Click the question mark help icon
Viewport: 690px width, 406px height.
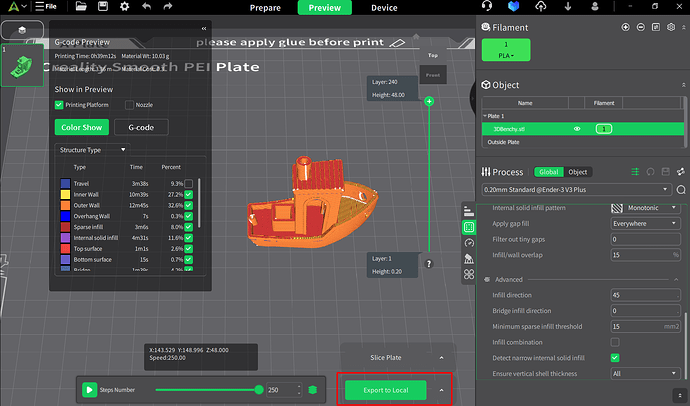(x=429, y=264)
